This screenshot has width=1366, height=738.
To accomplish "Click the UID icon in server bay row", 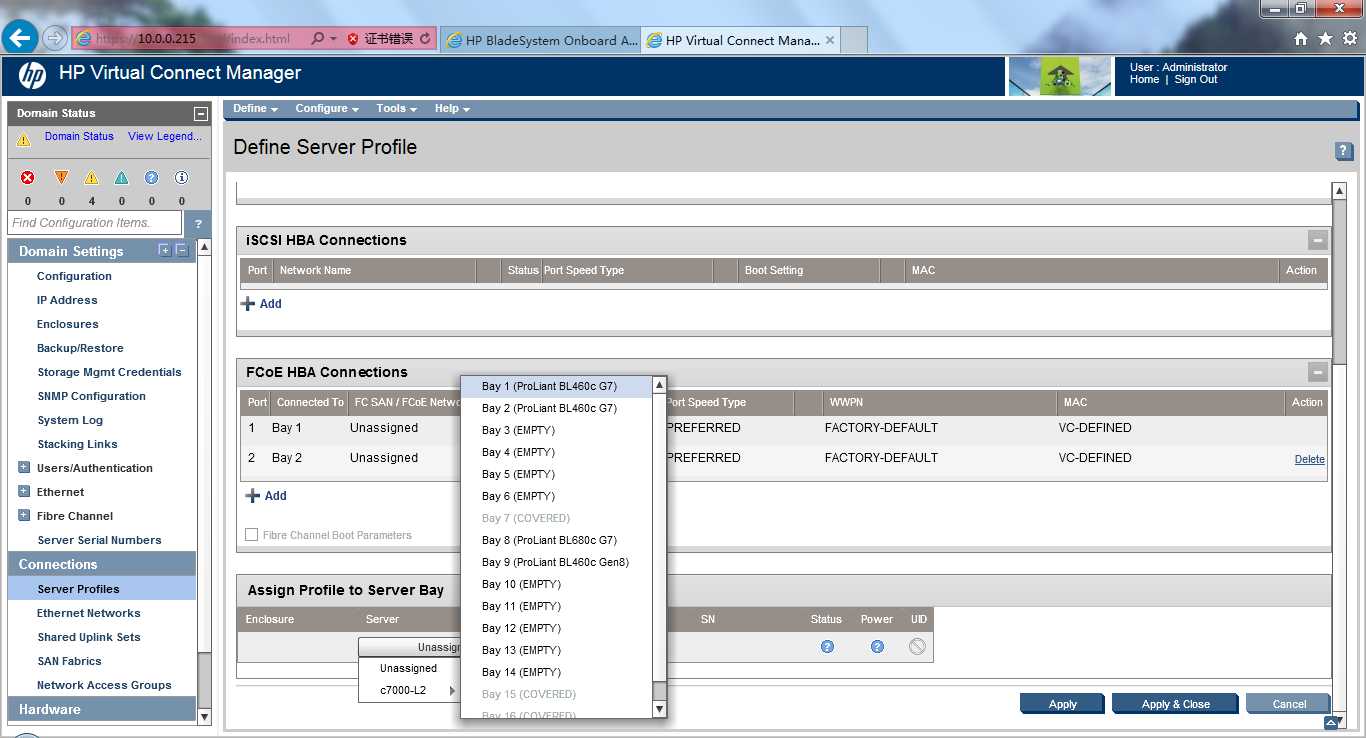I will (917, 647).
